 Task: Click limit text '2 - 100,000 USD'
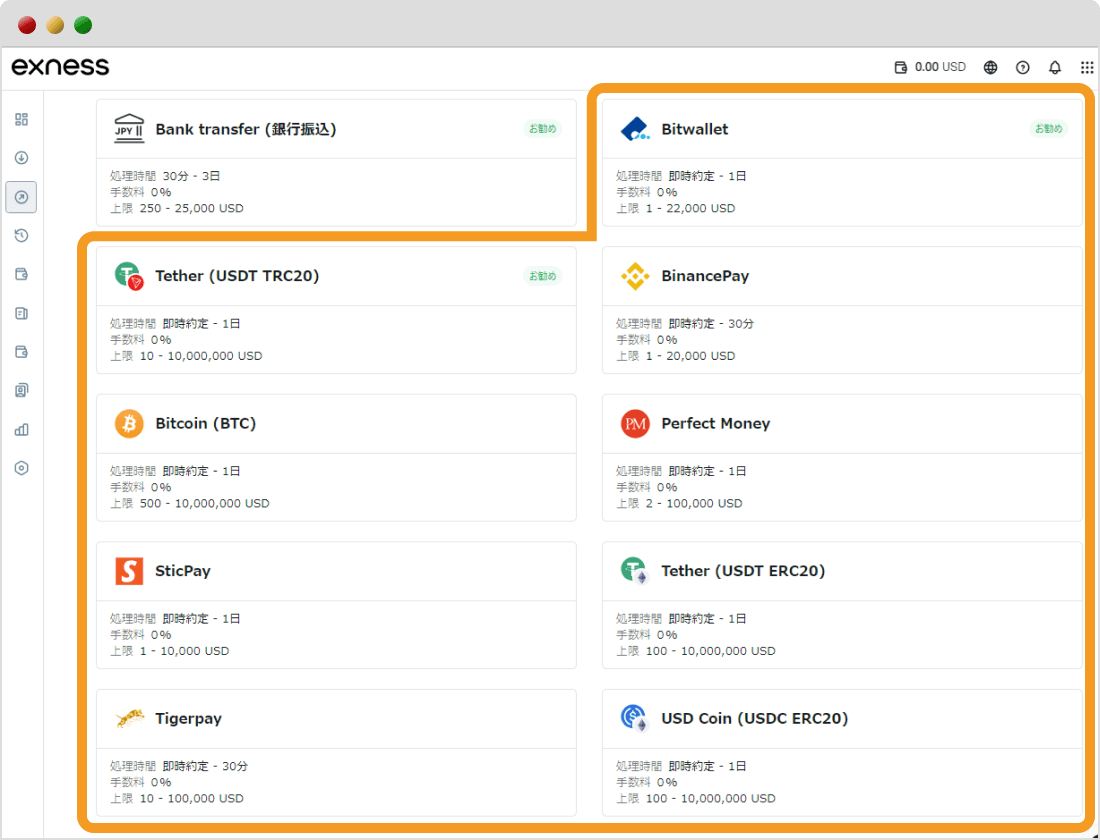point(694,503)
